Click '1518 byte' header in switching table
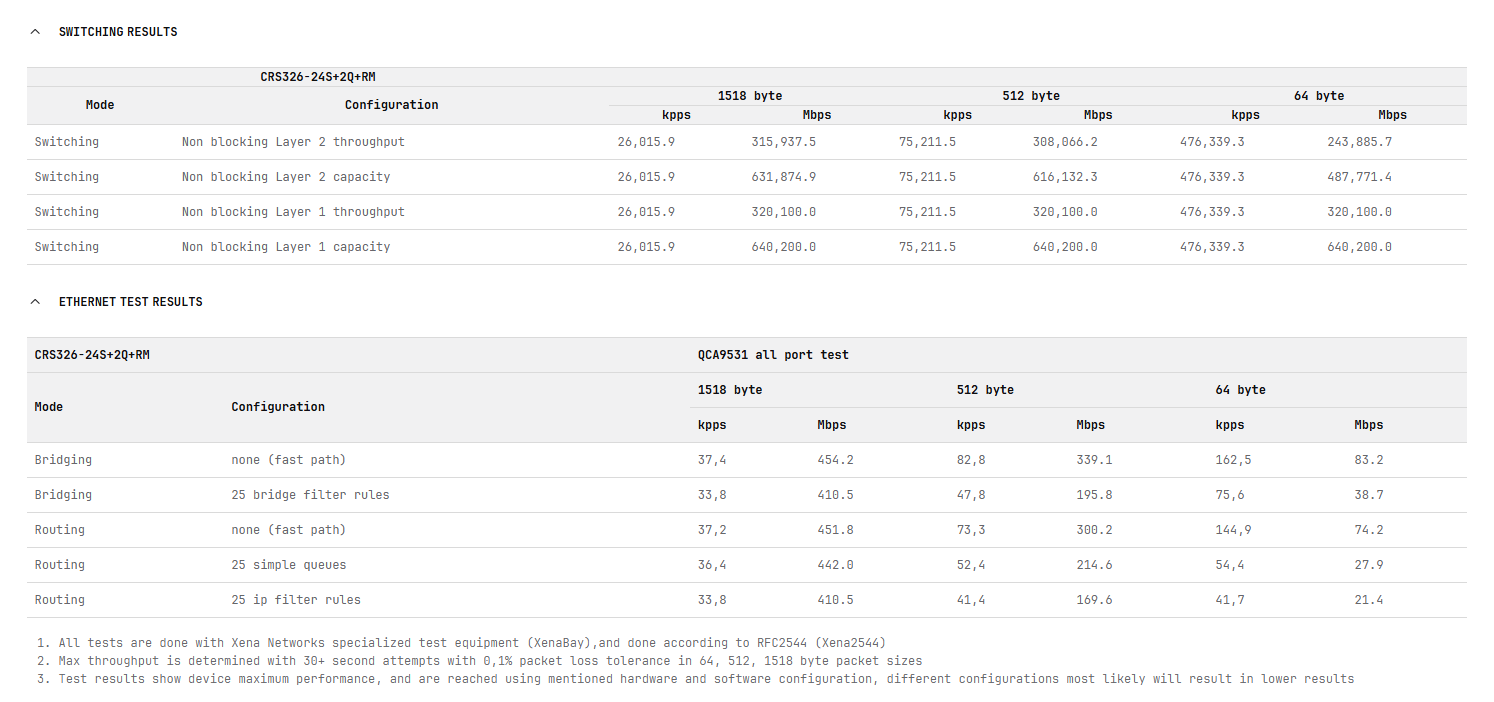1494x702 pixels. (x=750, y=96)
